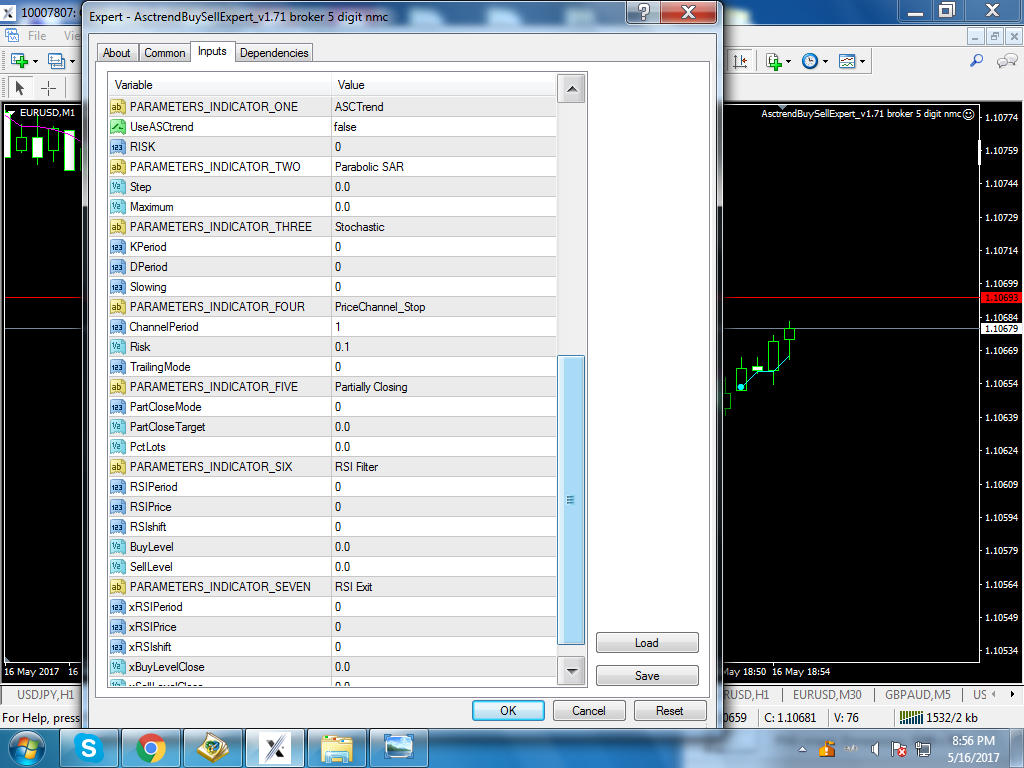Click the inputs list scrollbar thumb

571,500
